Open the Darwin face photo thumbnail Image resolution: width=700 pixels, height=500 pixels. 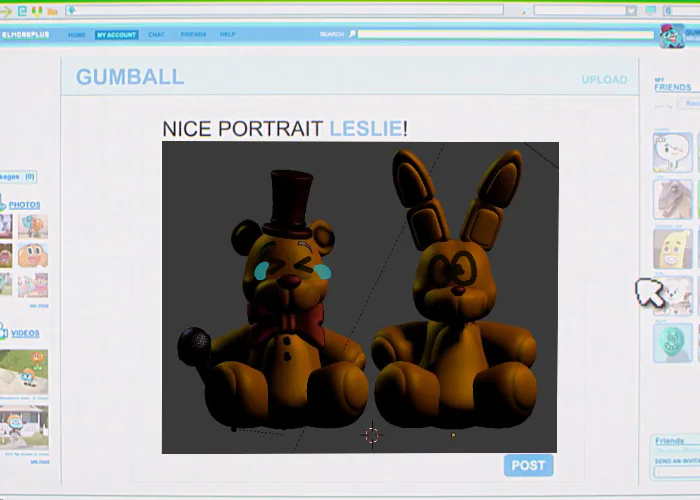point(33,256)
